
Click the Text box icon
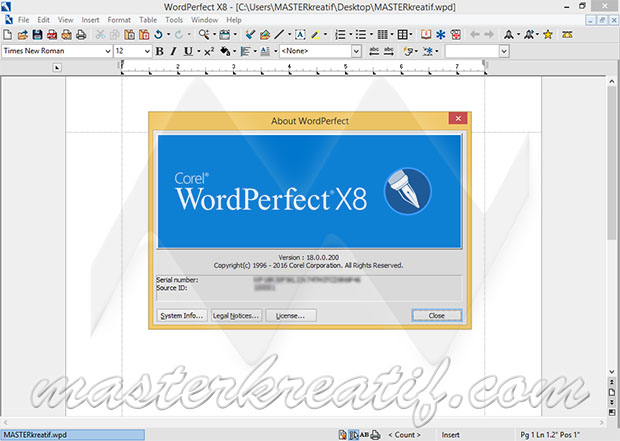click(x=300, y=35)
